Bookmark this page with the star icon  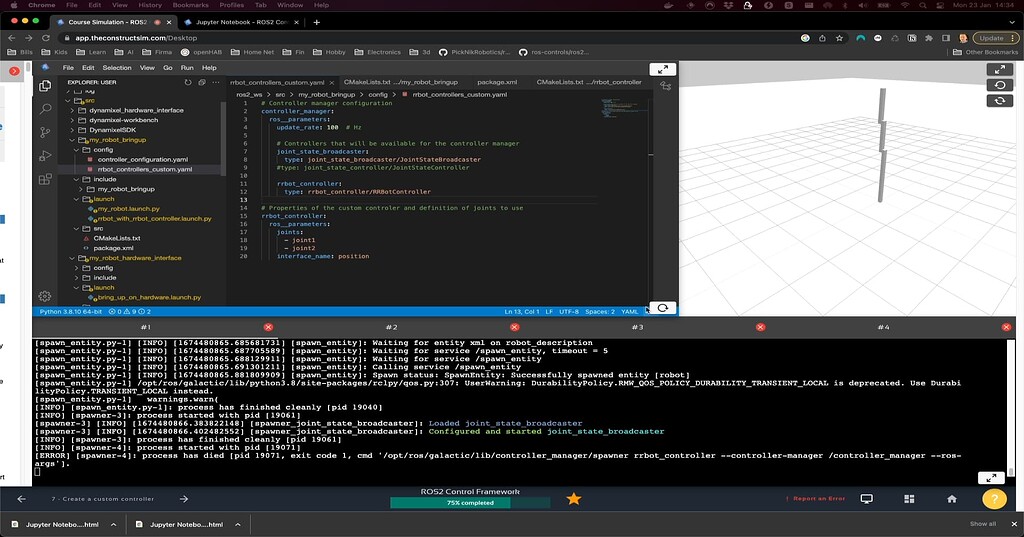pos(839,38)
